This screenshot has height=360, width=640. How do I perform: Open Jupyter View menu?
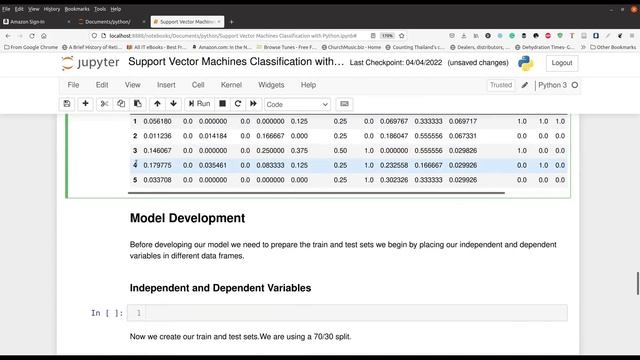coord(133,85)
